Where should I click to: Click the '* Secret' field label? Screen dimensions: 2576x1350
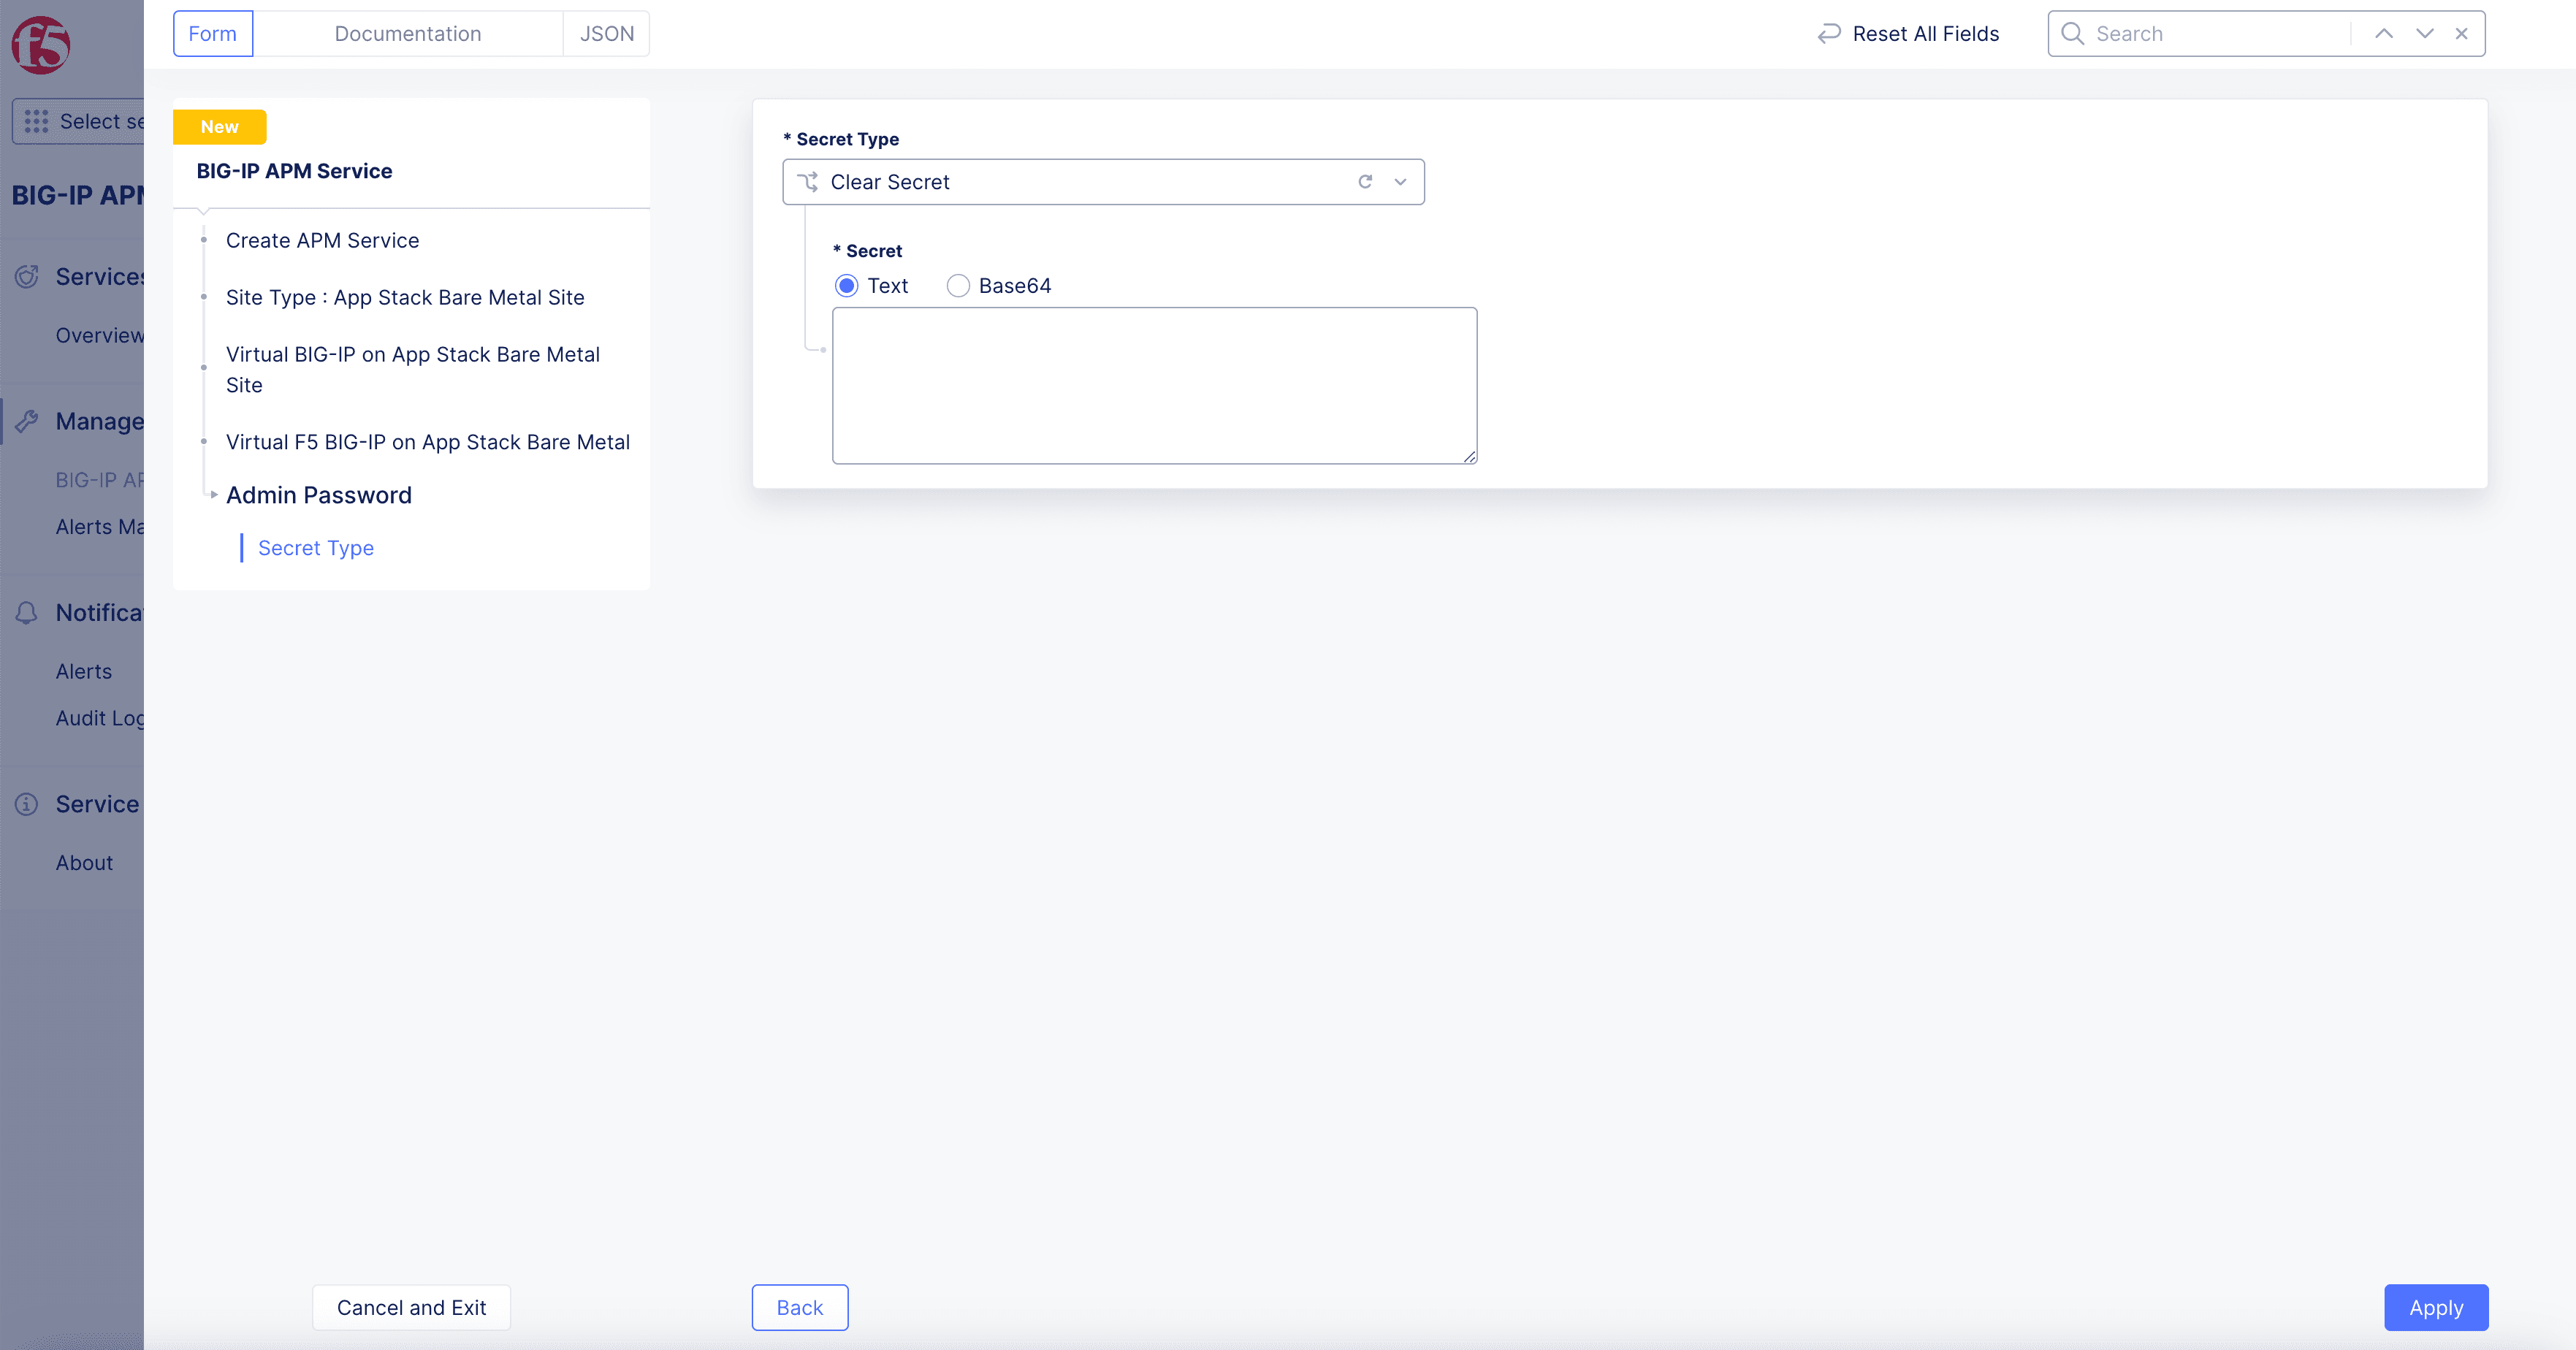click(868, 251)
